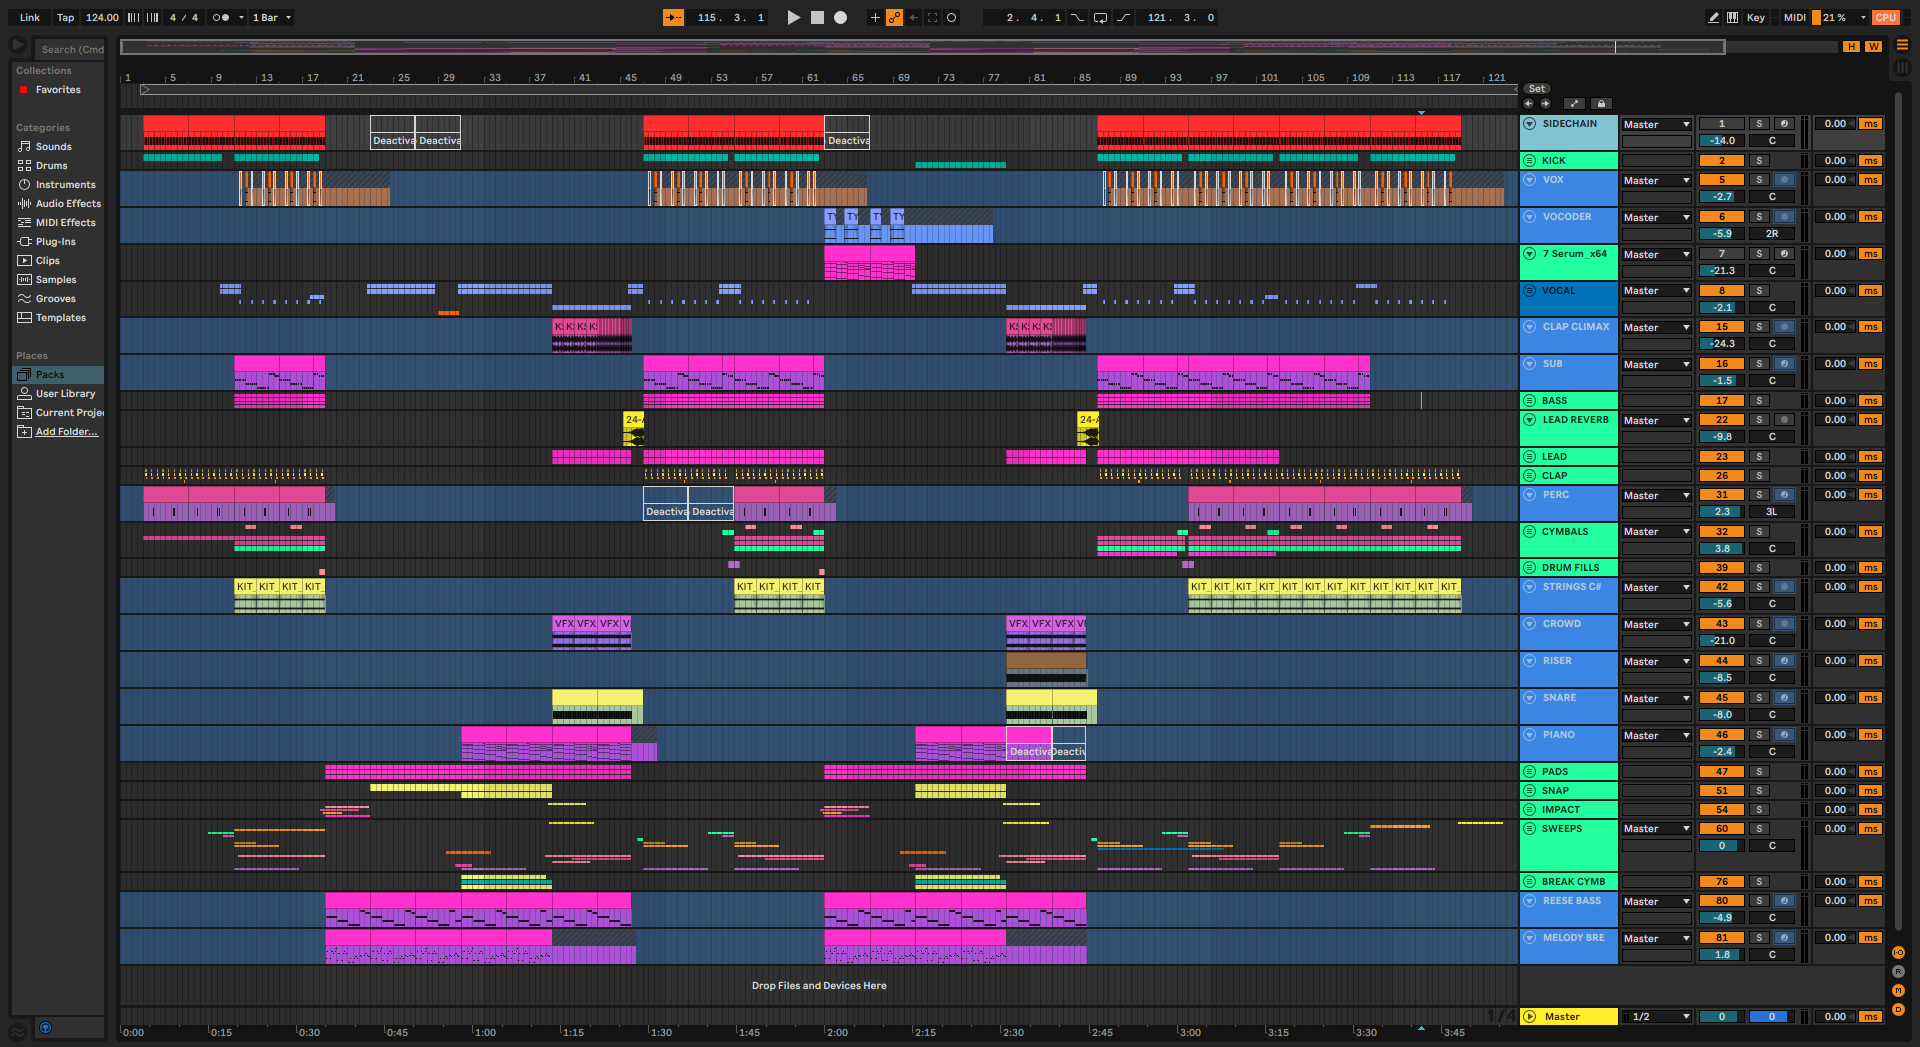Open the 1 Bar quantization menu

point(272,17)
